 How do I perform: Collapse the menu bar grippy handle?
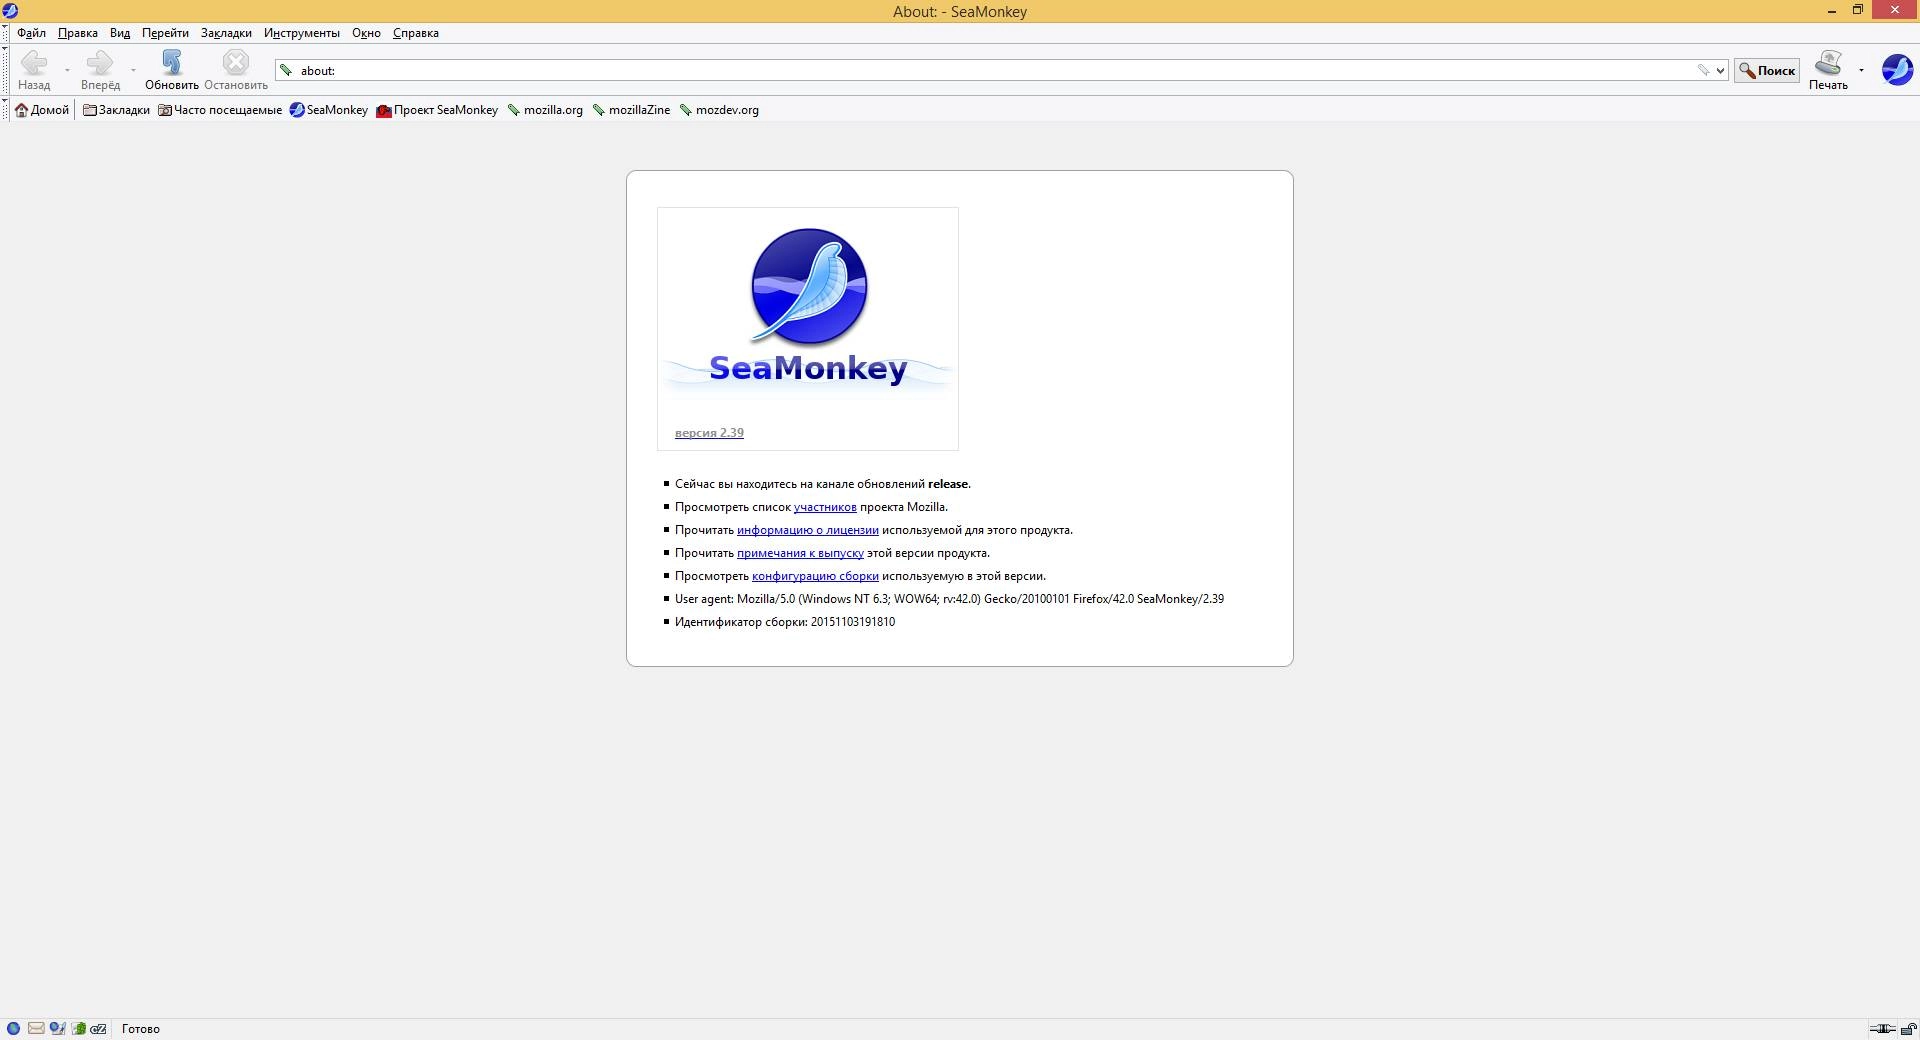5,33
